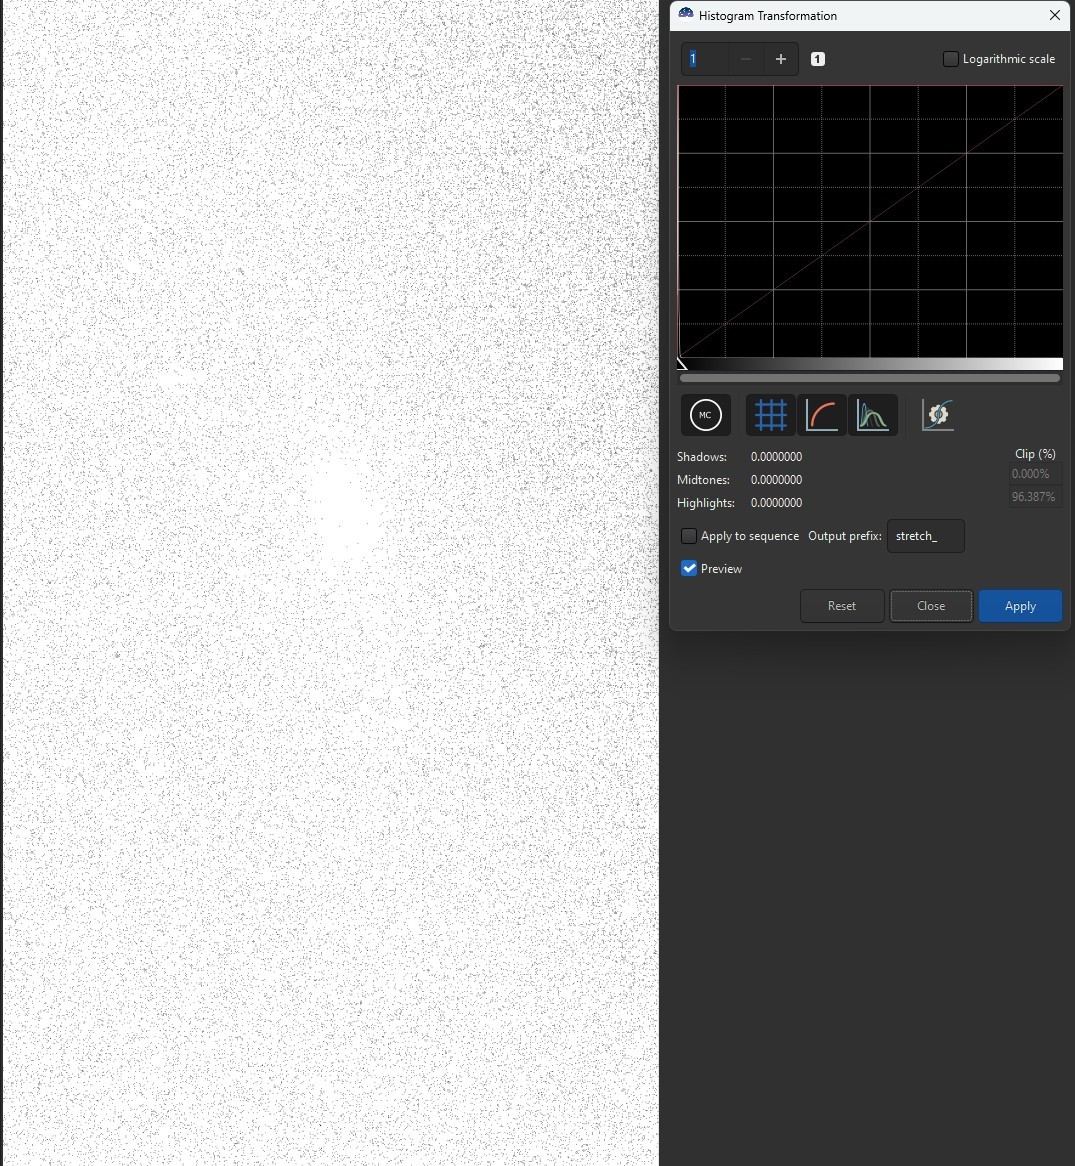The height and width of the screenshot is (1166, 1075).
Task: Click the histogram zoom value field
Action: (x=706, y=59)
